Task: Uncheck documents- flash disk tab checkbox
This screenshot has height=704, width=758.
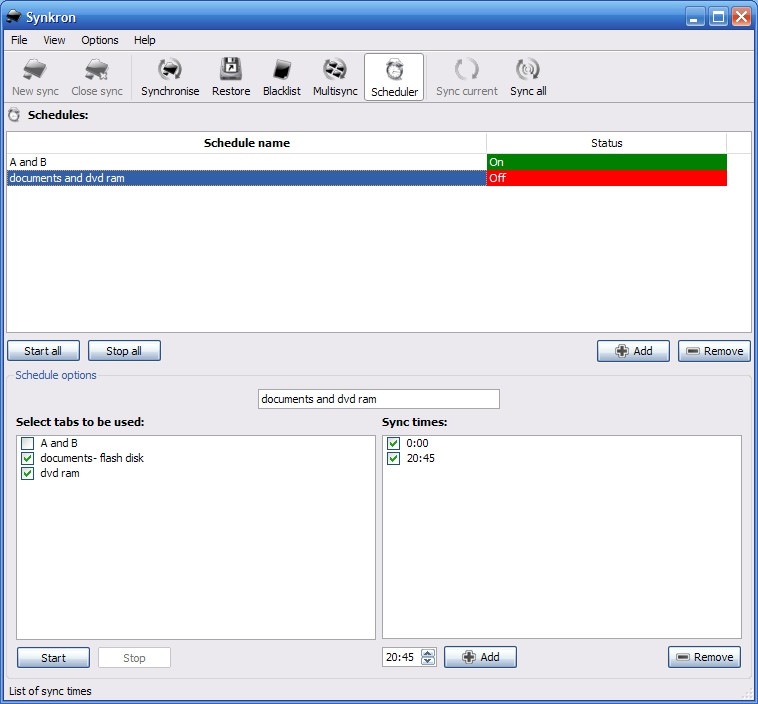Action: pos(28,458)
